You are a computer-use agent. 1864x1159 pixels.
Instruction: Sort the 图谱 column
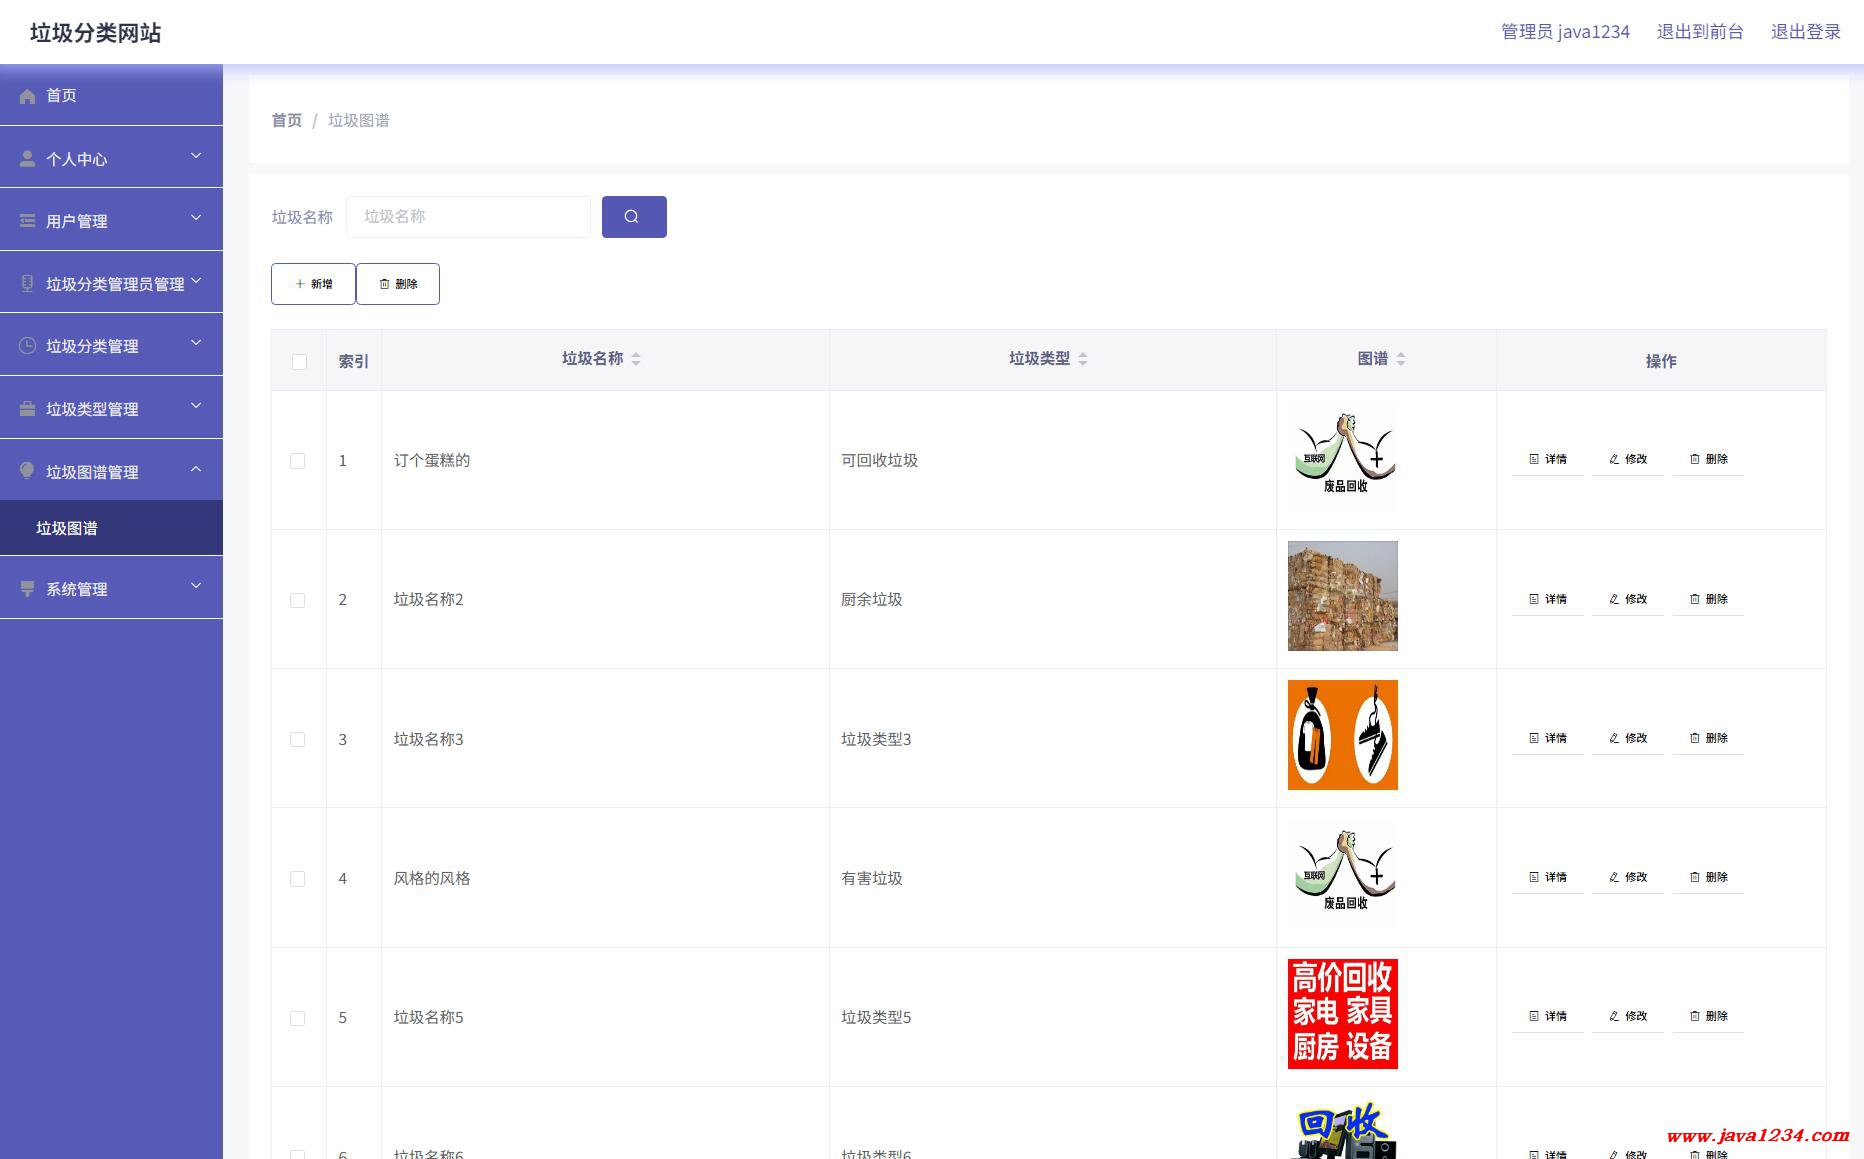pos(1400,359)
